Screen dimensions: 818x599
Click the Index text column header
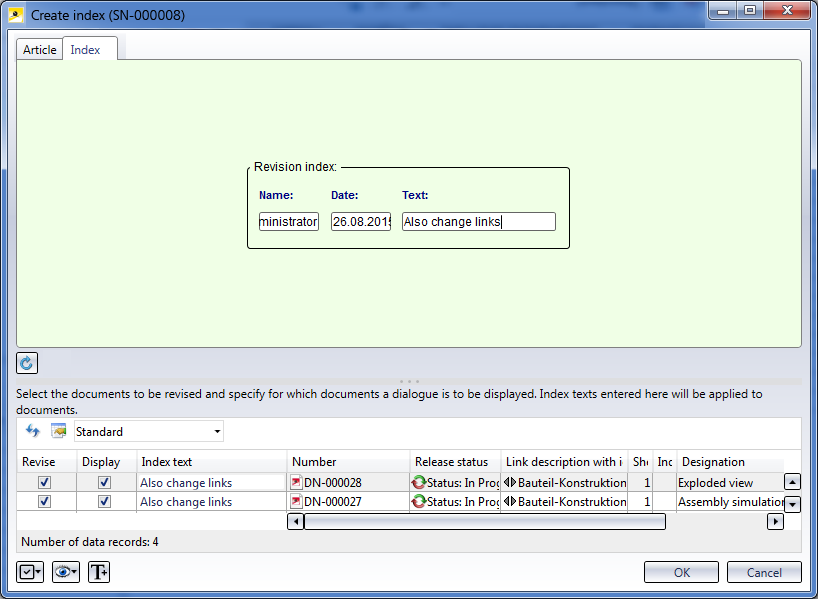211,462
